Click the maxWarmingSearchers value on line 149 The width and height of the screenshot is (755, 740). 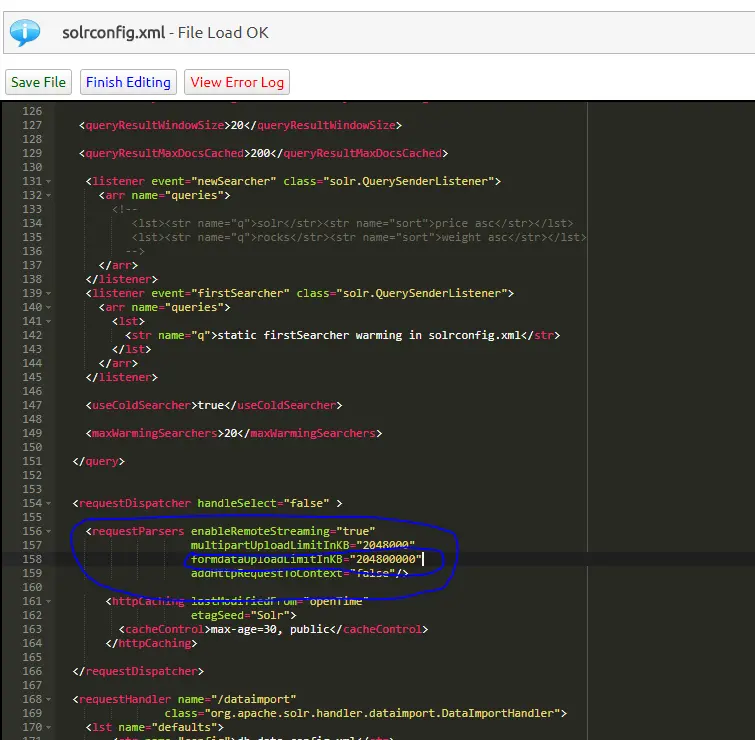(231, 433)
